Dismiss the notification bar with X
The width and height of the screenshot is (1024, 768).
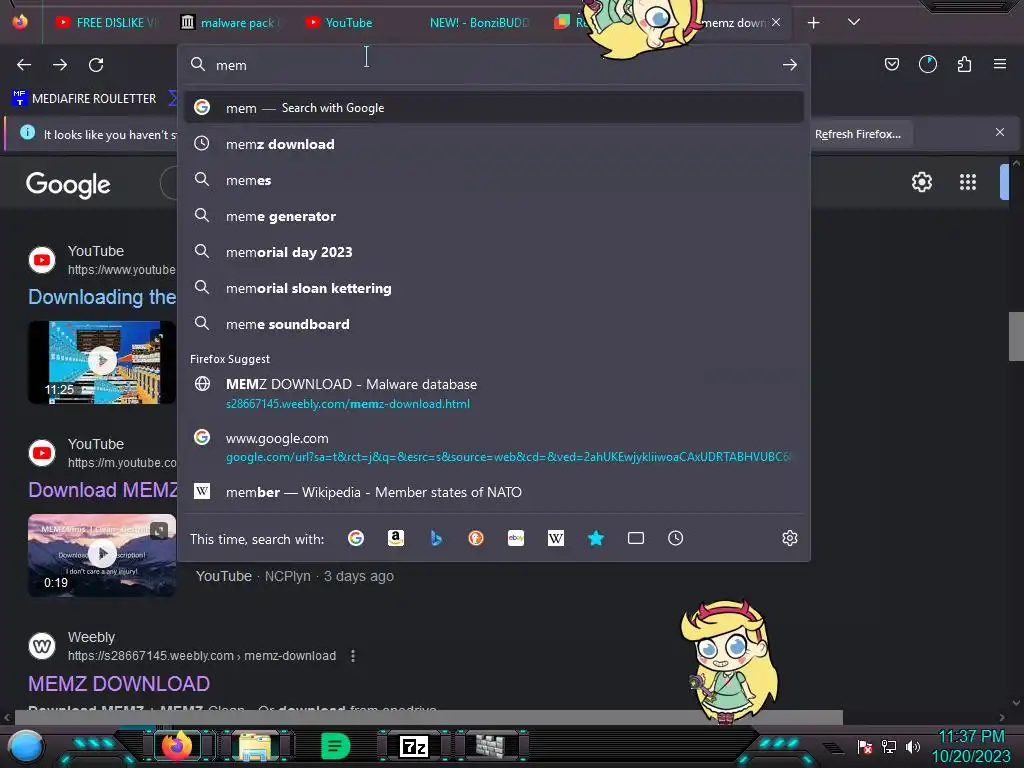click(1000, 132)
